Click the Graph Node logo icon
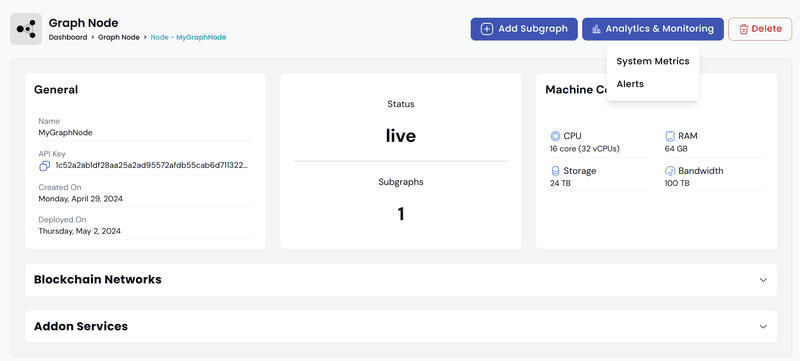The width and height of the screenshot is (800, 361). click(x=26, y=29)
